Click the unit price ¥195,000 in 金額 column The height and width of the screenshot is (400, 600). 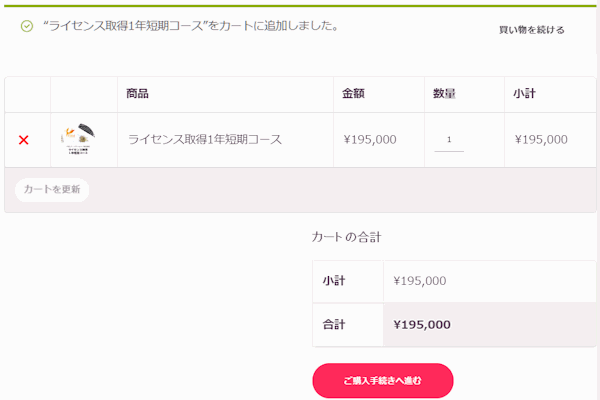point(370,140)
